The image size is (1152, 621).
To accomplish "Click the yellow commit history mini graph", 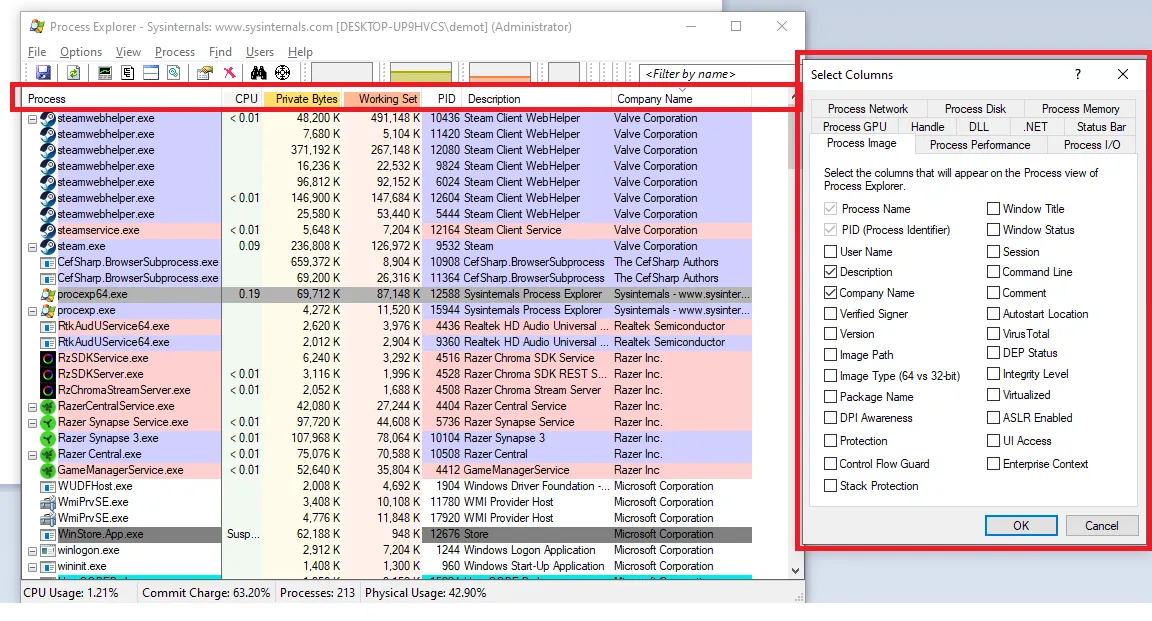I will (x=420, y=73).
